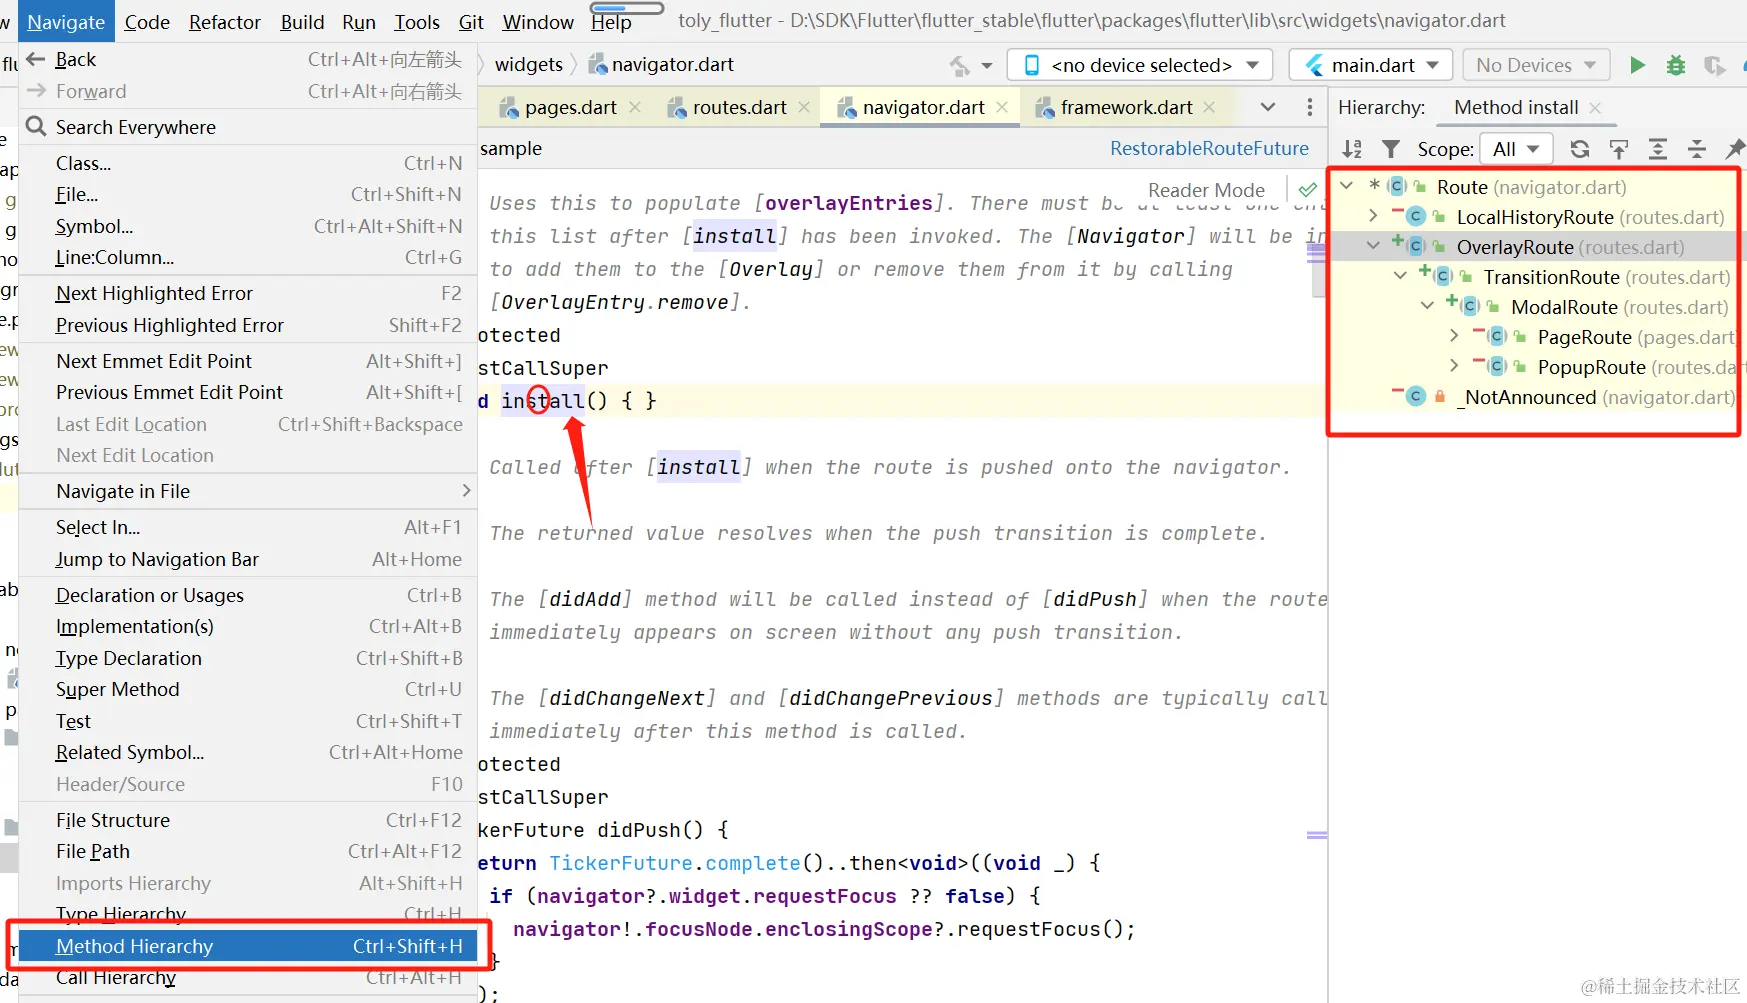Viewport: 1747px width, 1003px height.
Task: Expand the PageRoute node
Action: pos(1454,336)
